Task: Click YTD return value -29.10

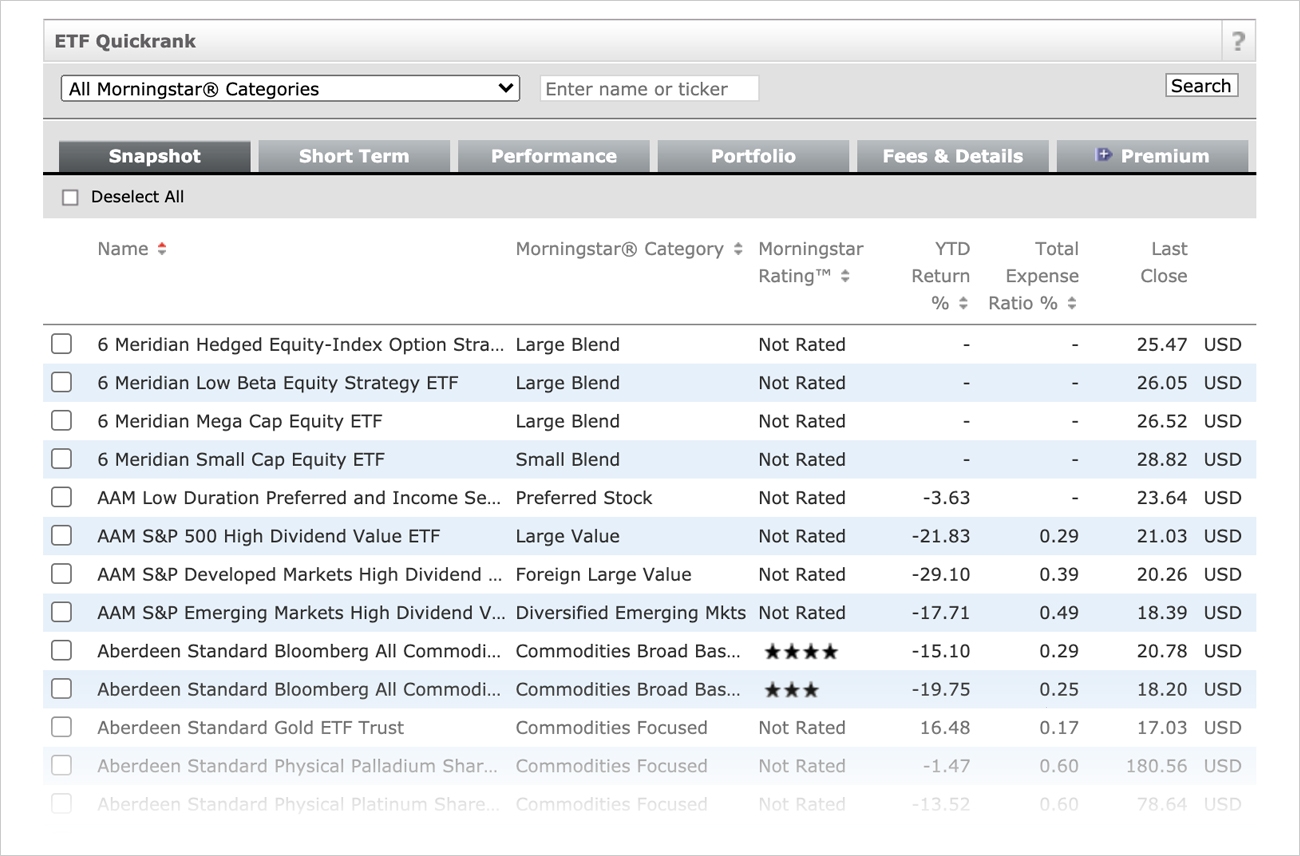Action: 941,575
